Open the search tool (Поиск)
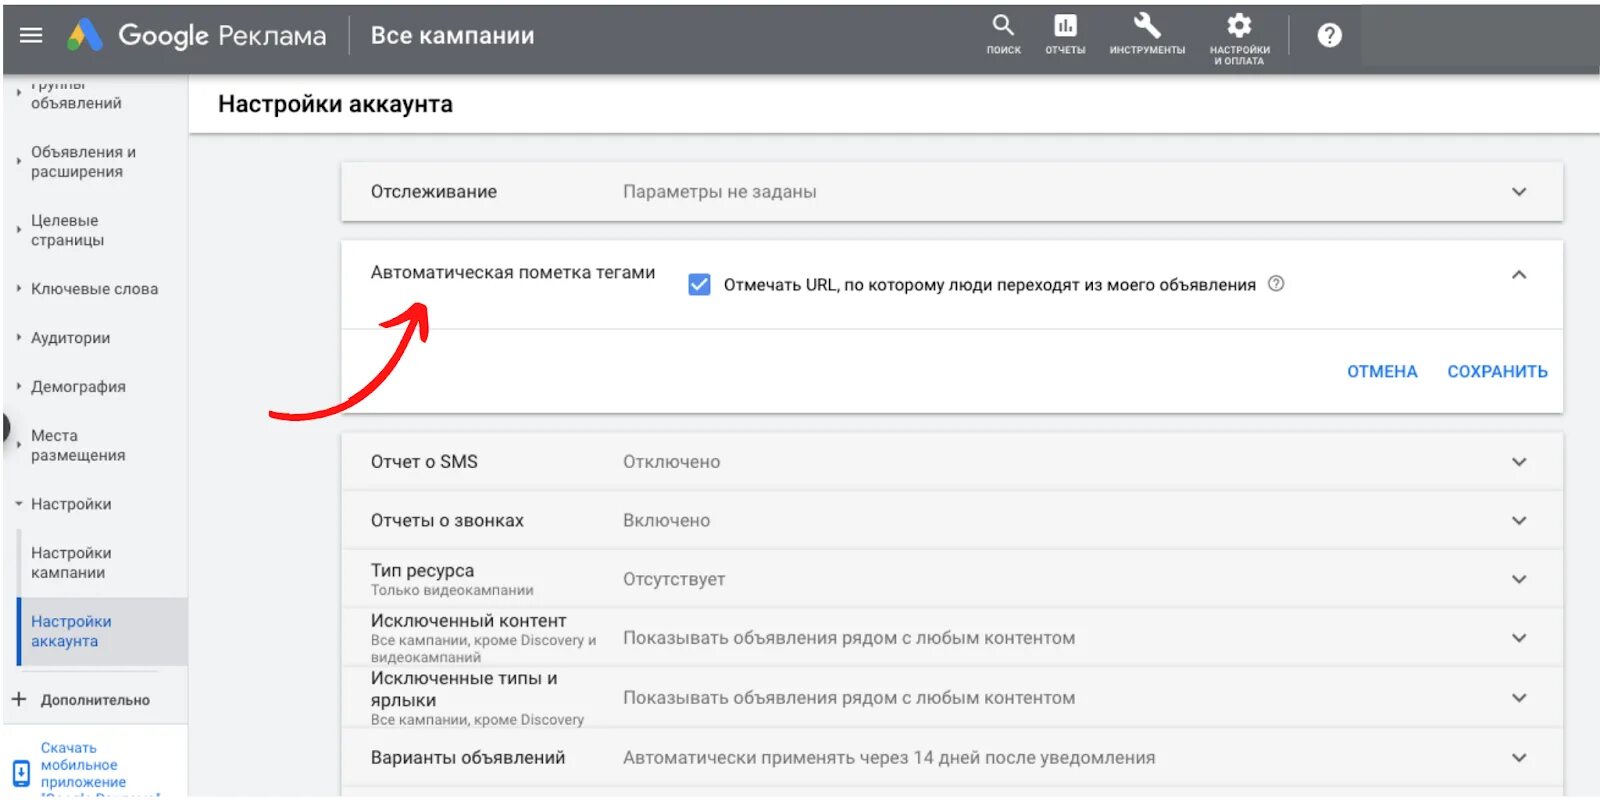1600x800 pixels. 1003,34
